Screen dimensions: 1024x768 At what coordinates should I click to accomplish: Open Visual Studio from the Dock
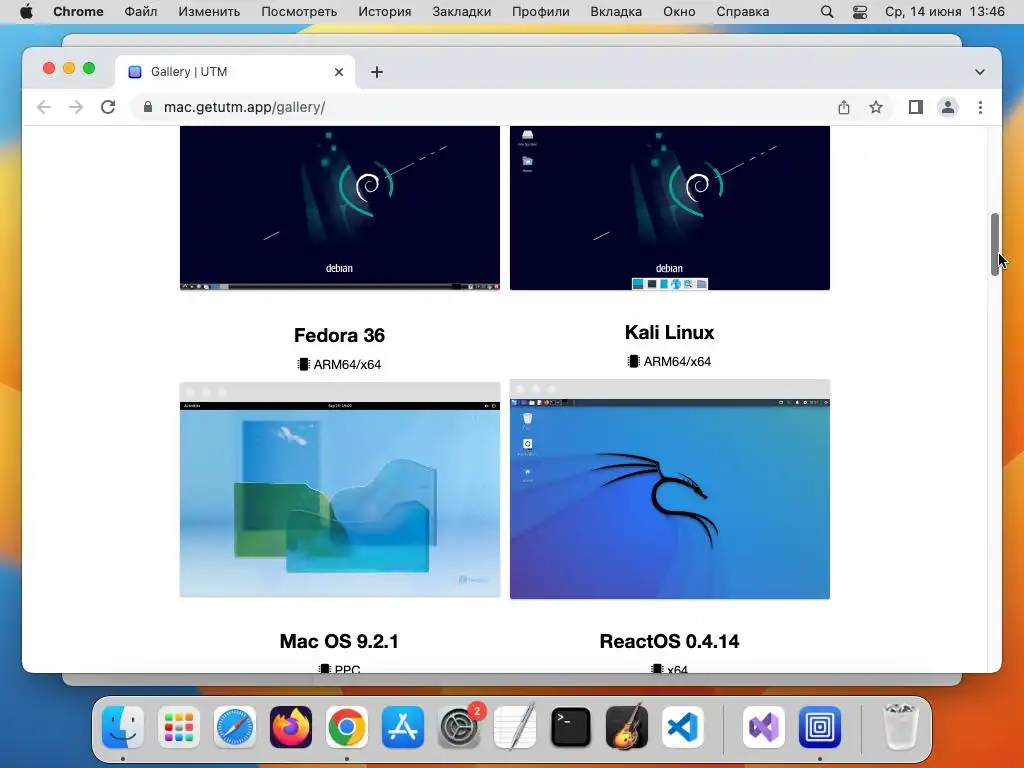(x=763, y=727)
